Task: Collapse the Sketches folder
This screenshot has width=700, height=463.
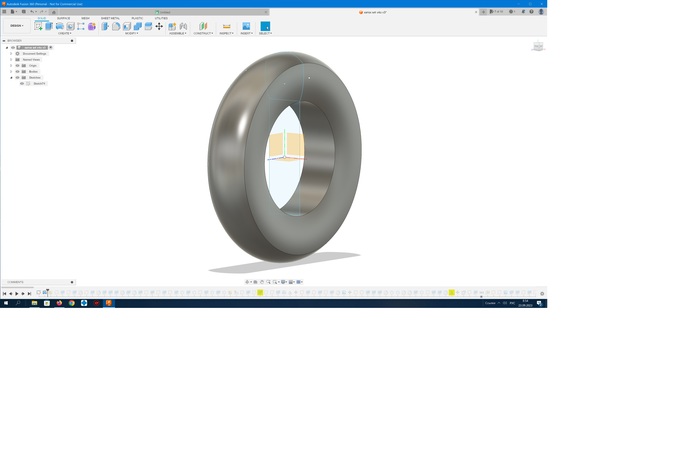Action: 11,78
